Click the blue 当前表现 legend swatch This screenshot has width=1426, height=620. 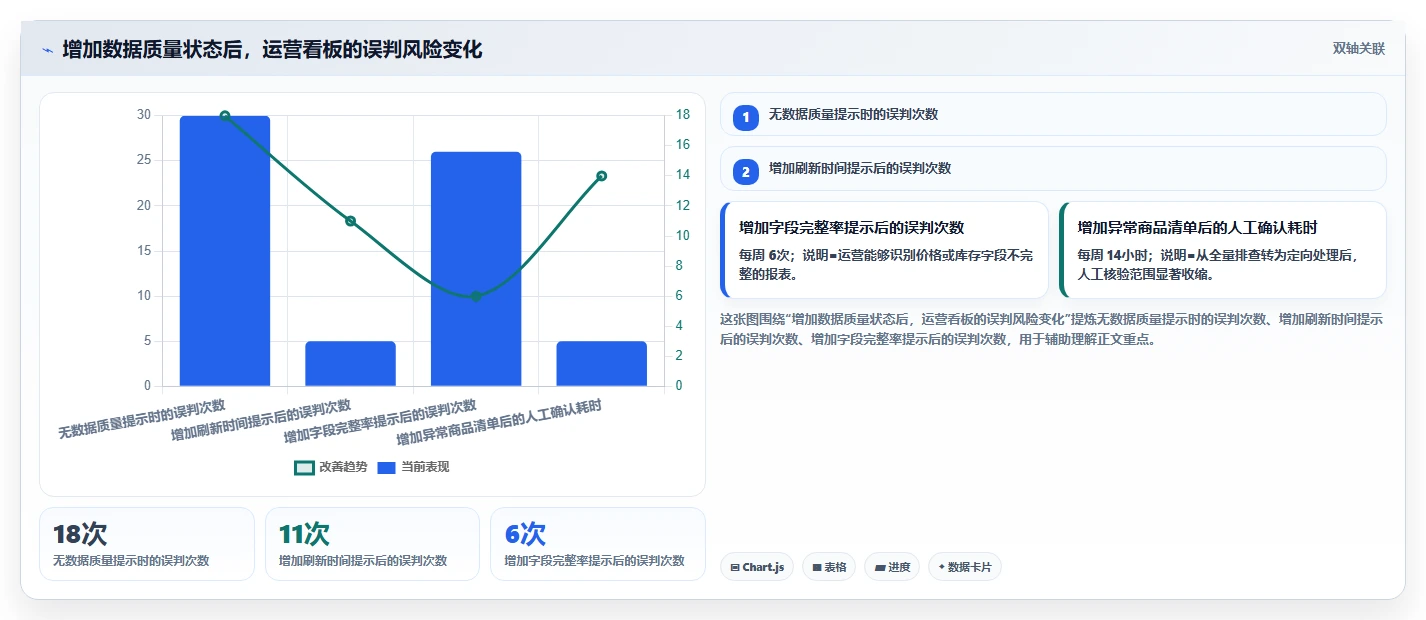point(387,467)
